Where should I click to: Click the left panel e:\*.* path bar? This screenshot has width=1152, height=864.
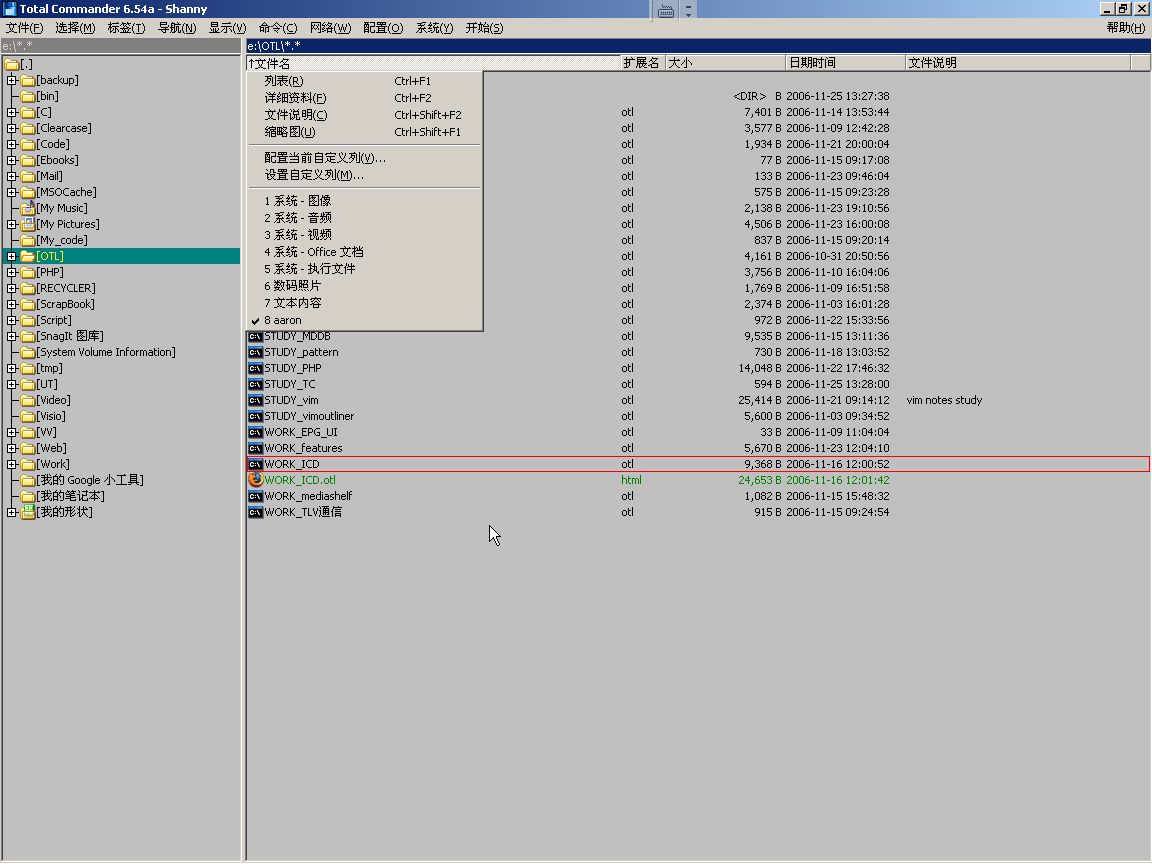(120, 46)
